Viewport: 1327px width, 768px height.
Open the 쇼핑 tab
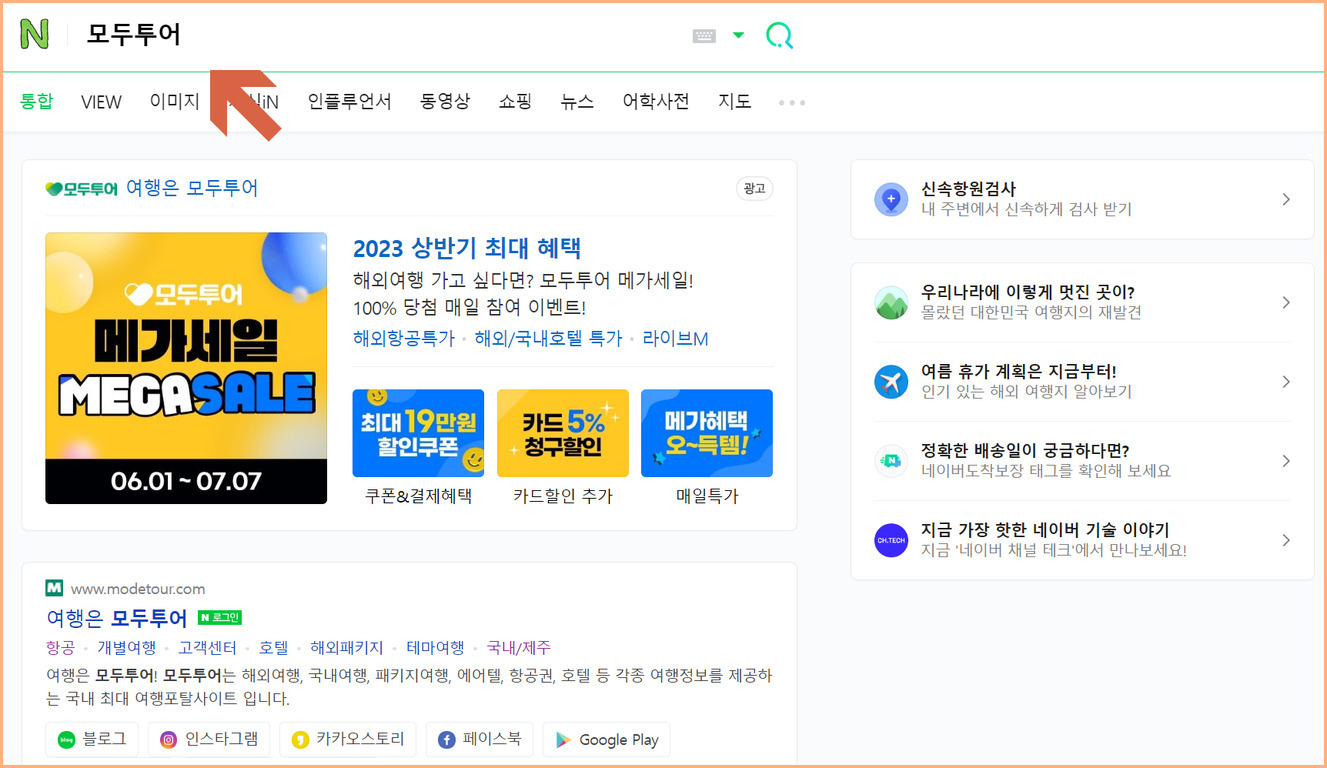(x=515, y=102)
